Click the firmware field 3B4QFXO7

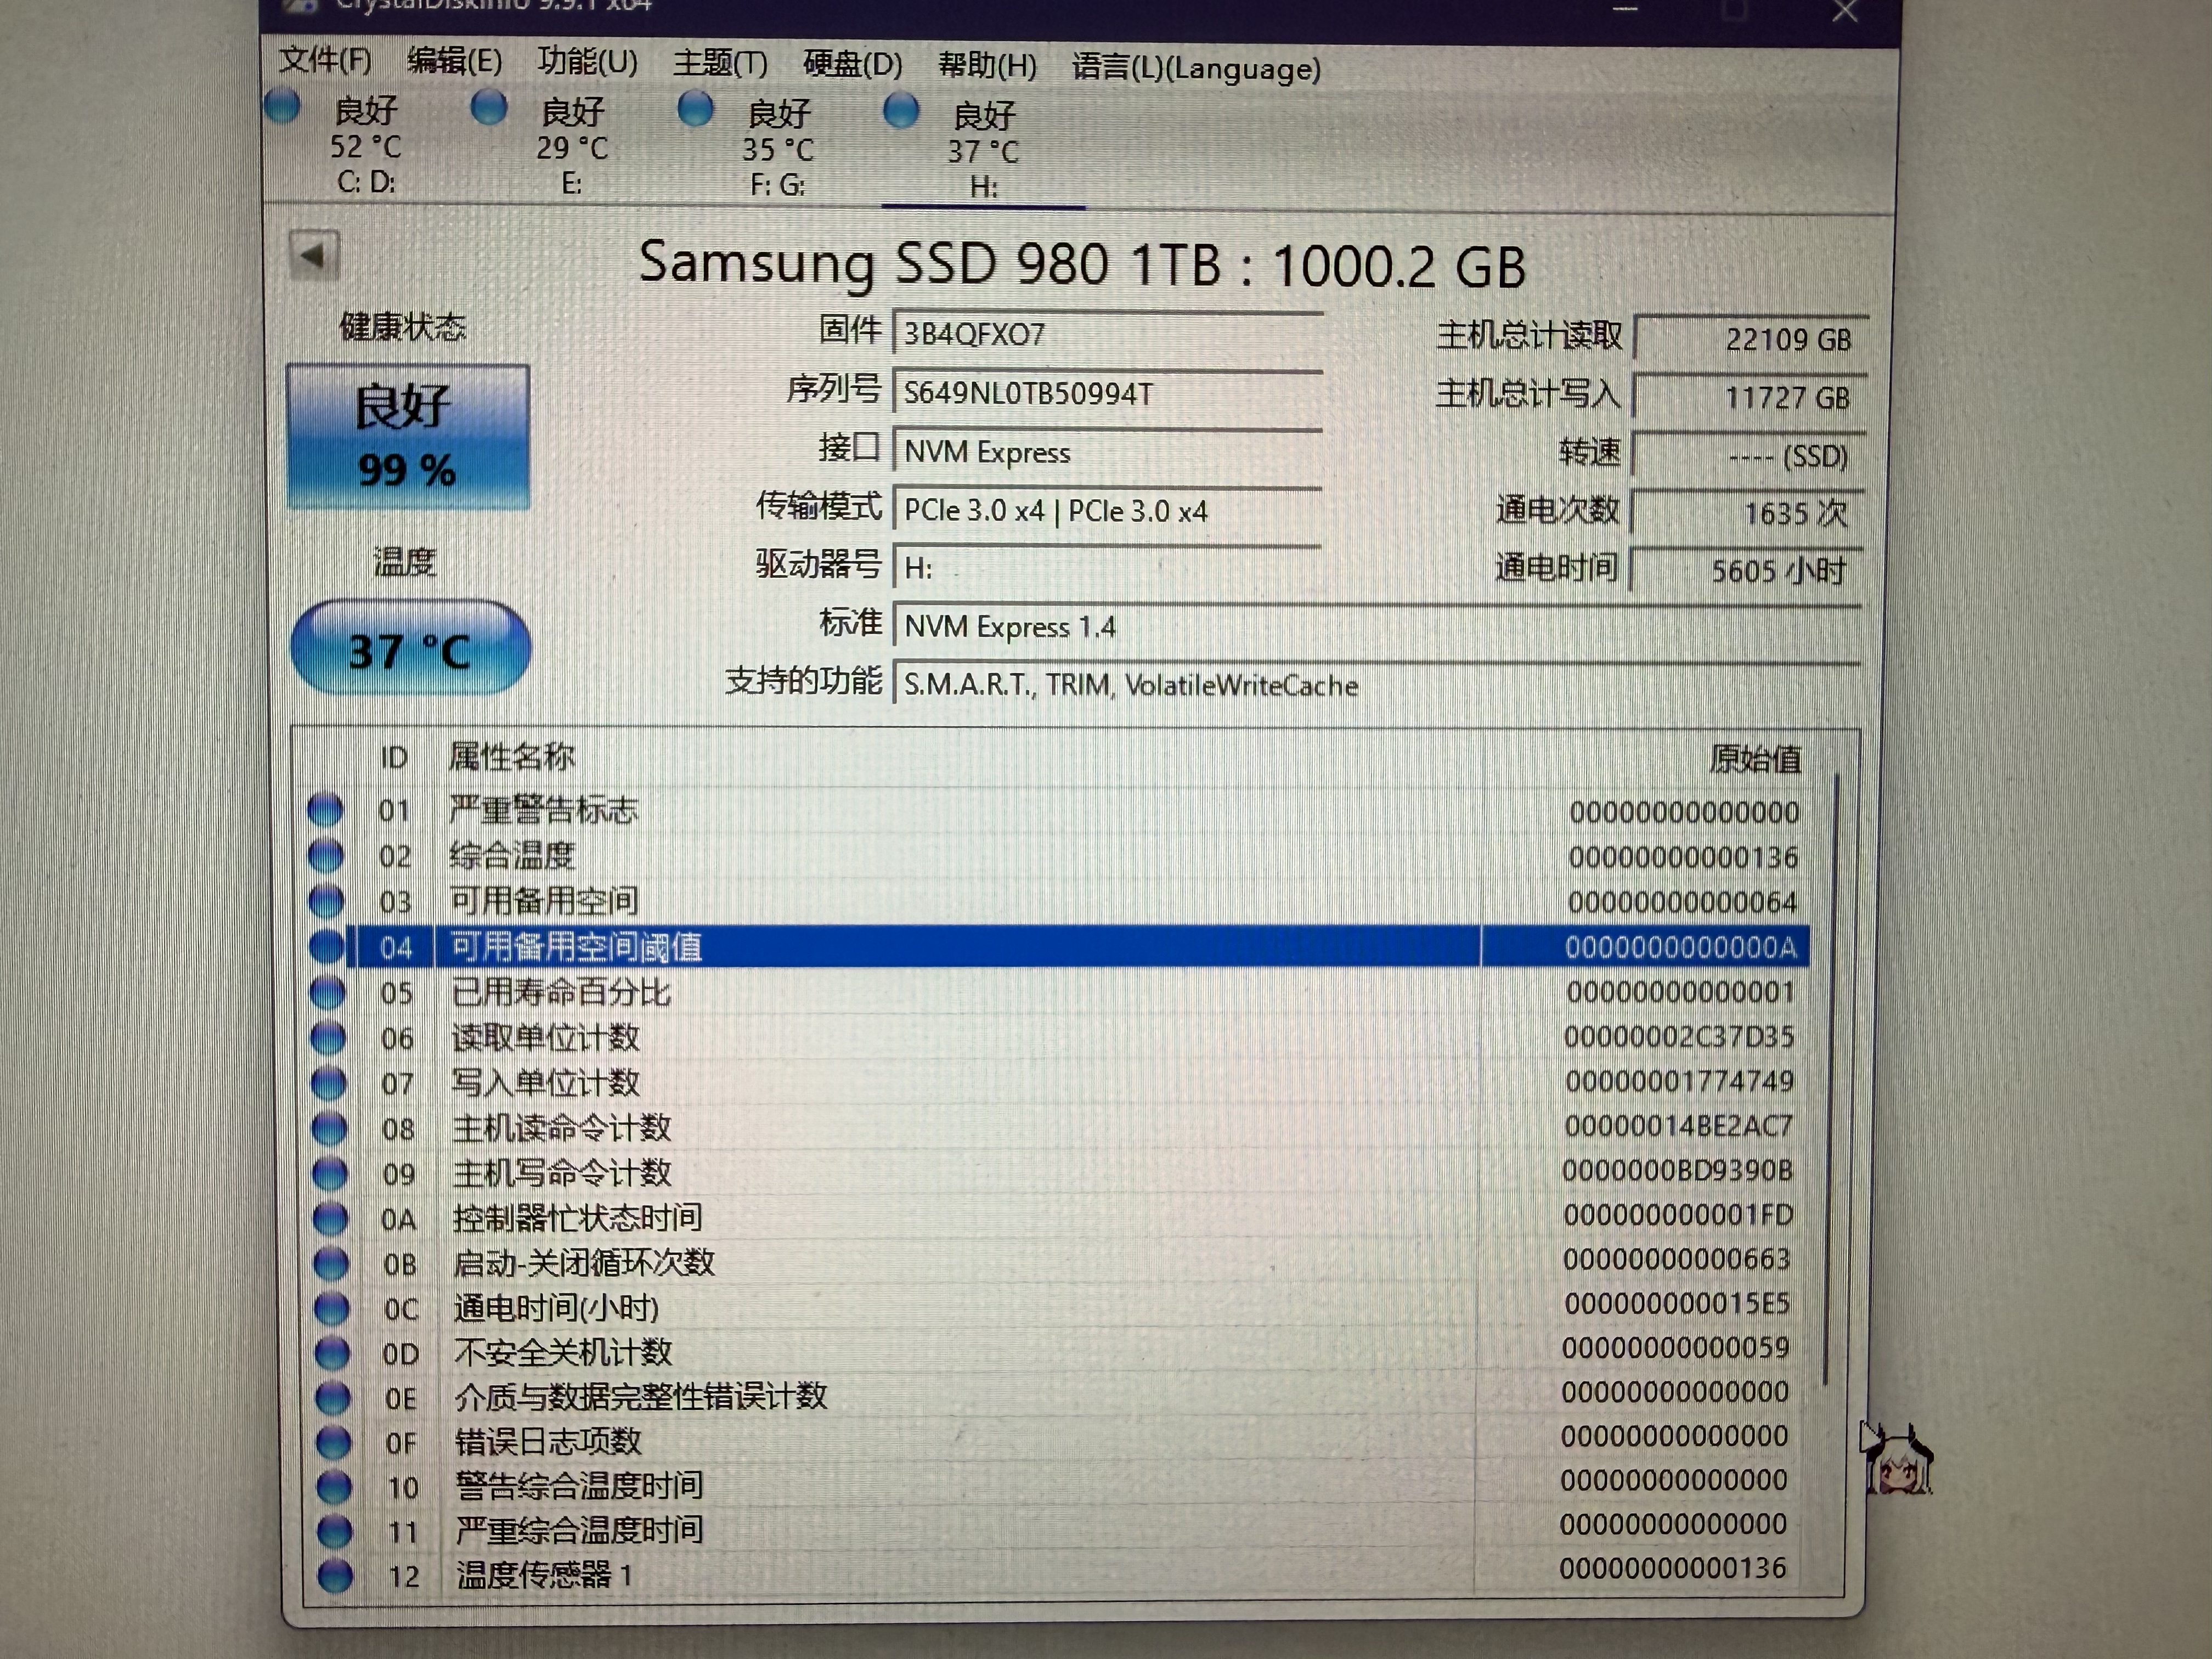1107,334
